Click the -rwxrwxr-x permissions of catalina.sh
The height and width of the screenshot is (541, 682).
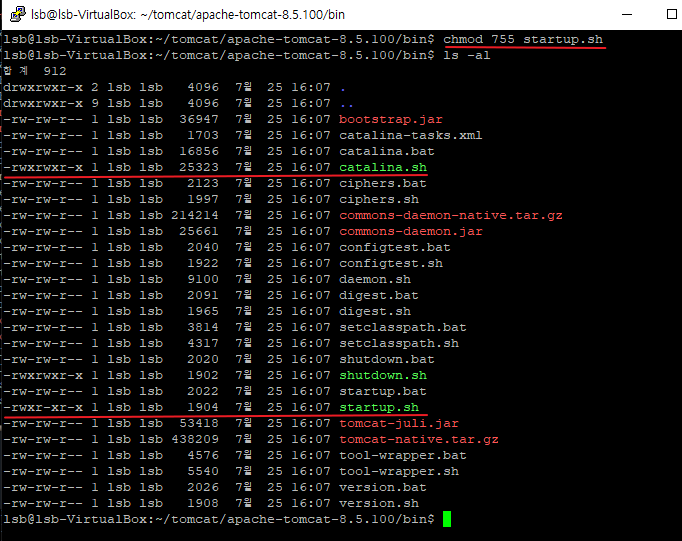click(43, 167)
